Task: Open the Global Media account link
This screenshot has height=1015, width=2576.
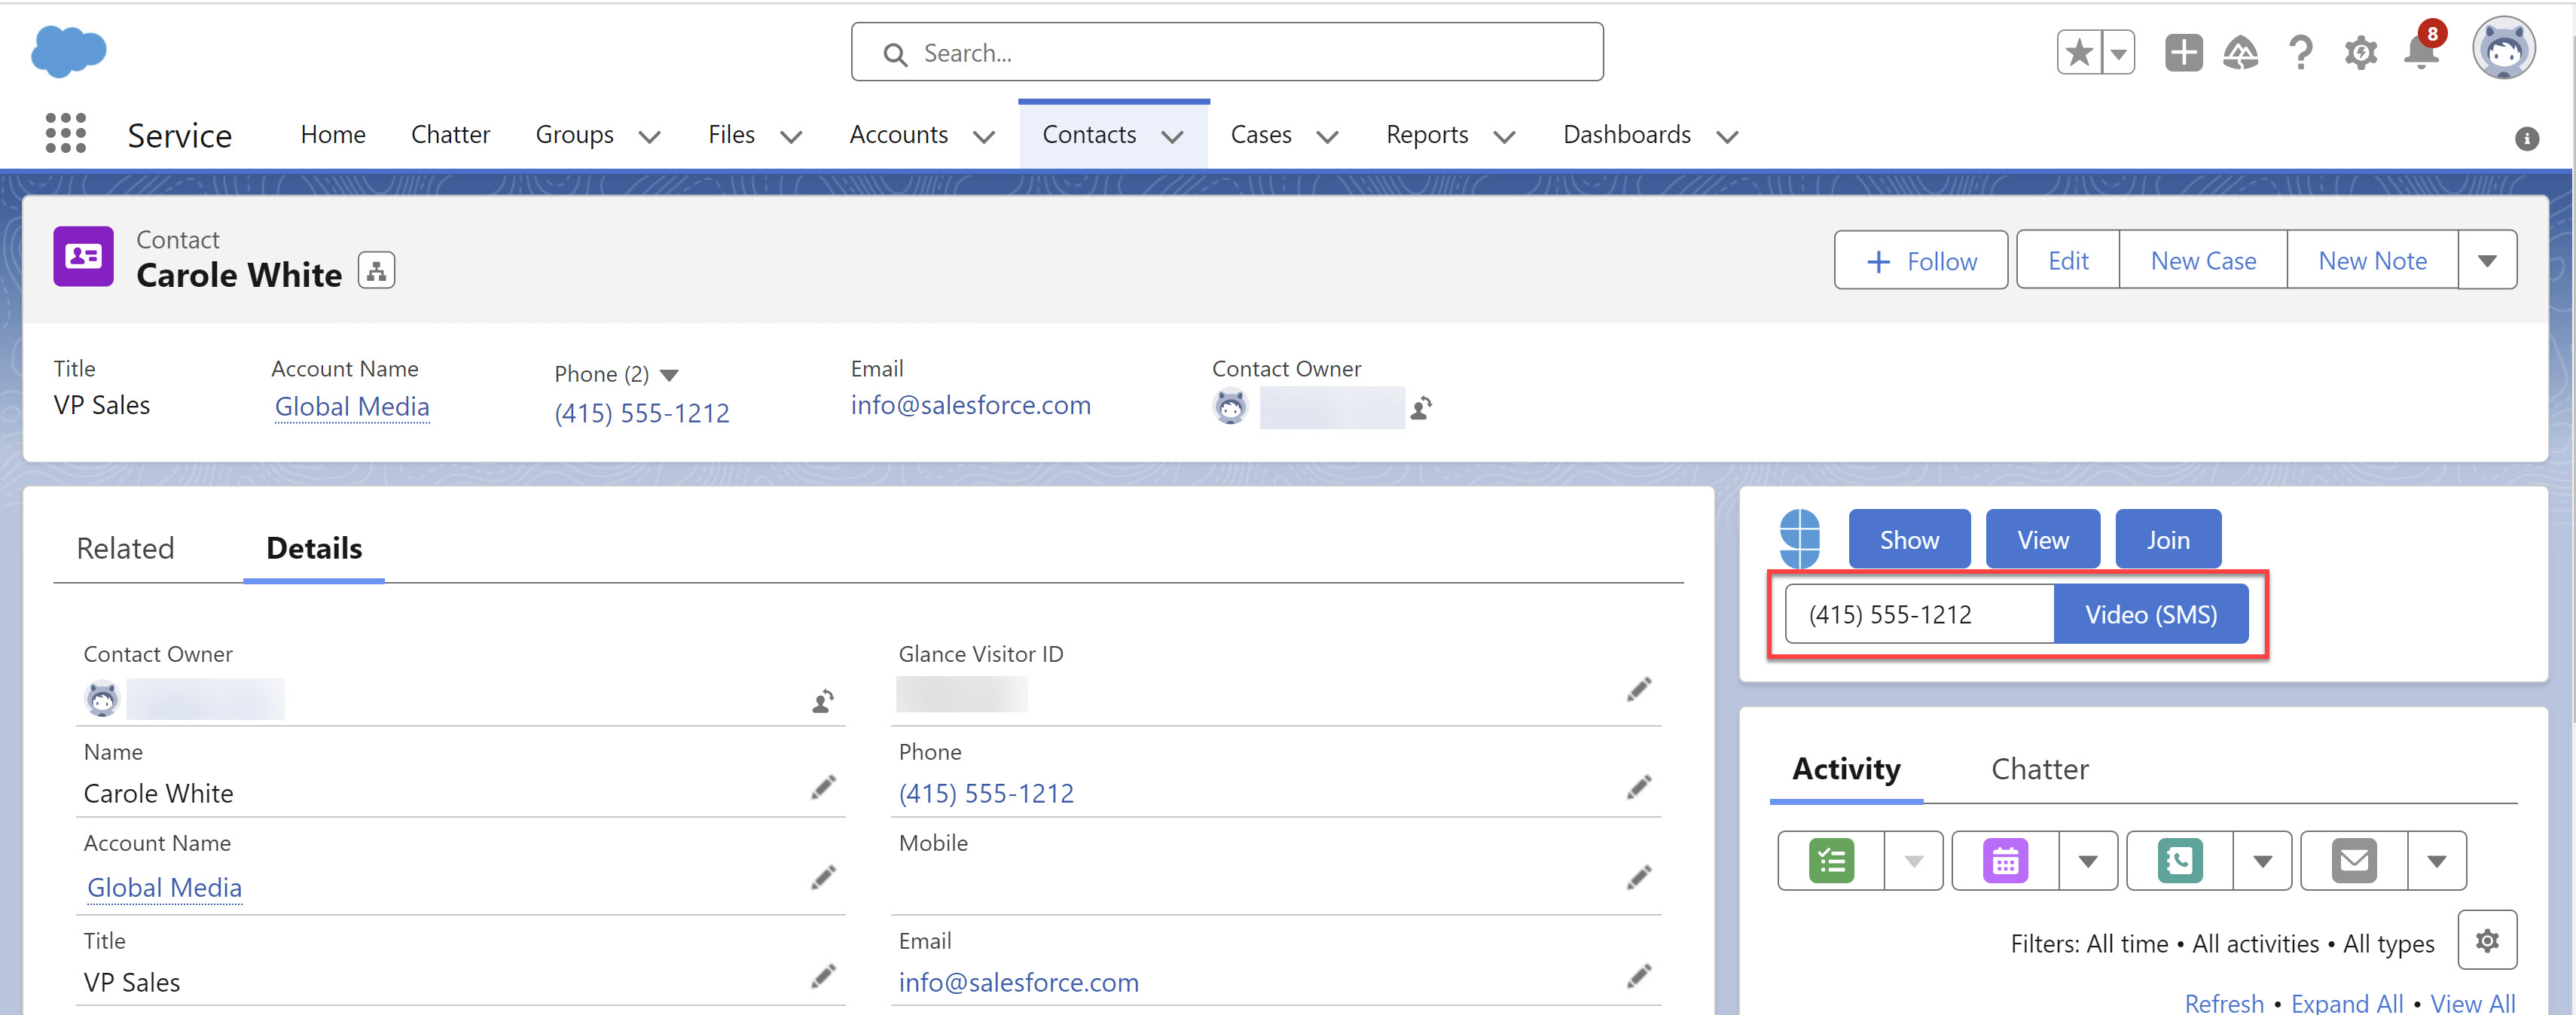Action: (x=352, y=406)
